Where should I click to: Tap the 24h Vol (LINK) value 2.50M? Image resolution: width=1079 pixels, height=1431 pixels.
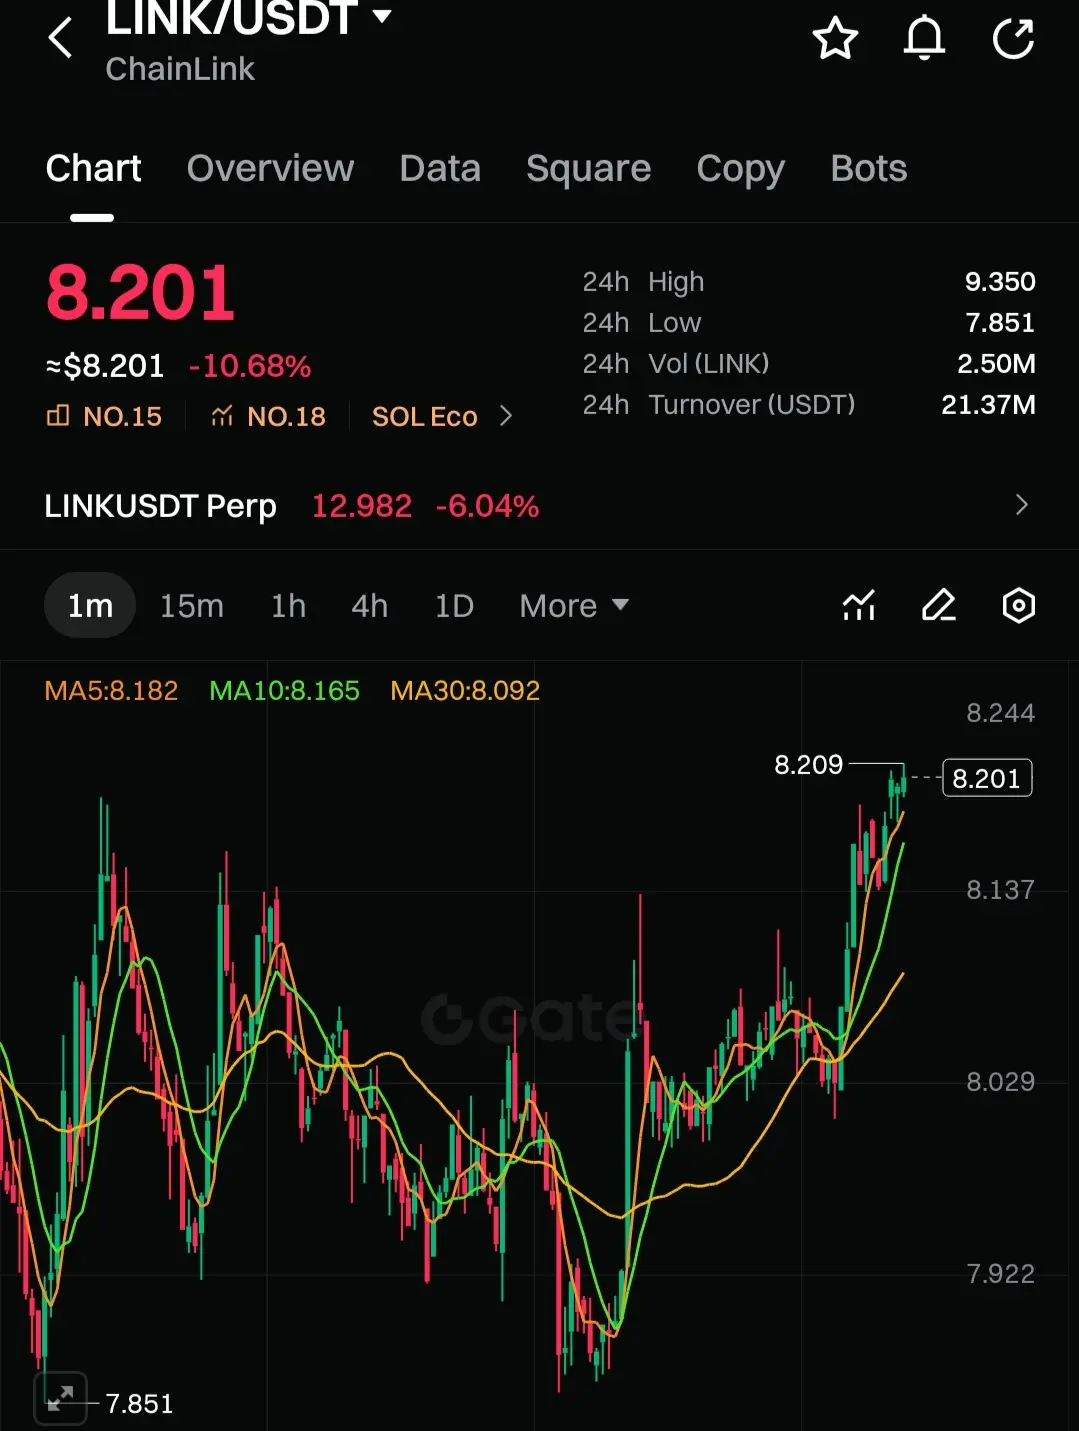coord(996,364)
